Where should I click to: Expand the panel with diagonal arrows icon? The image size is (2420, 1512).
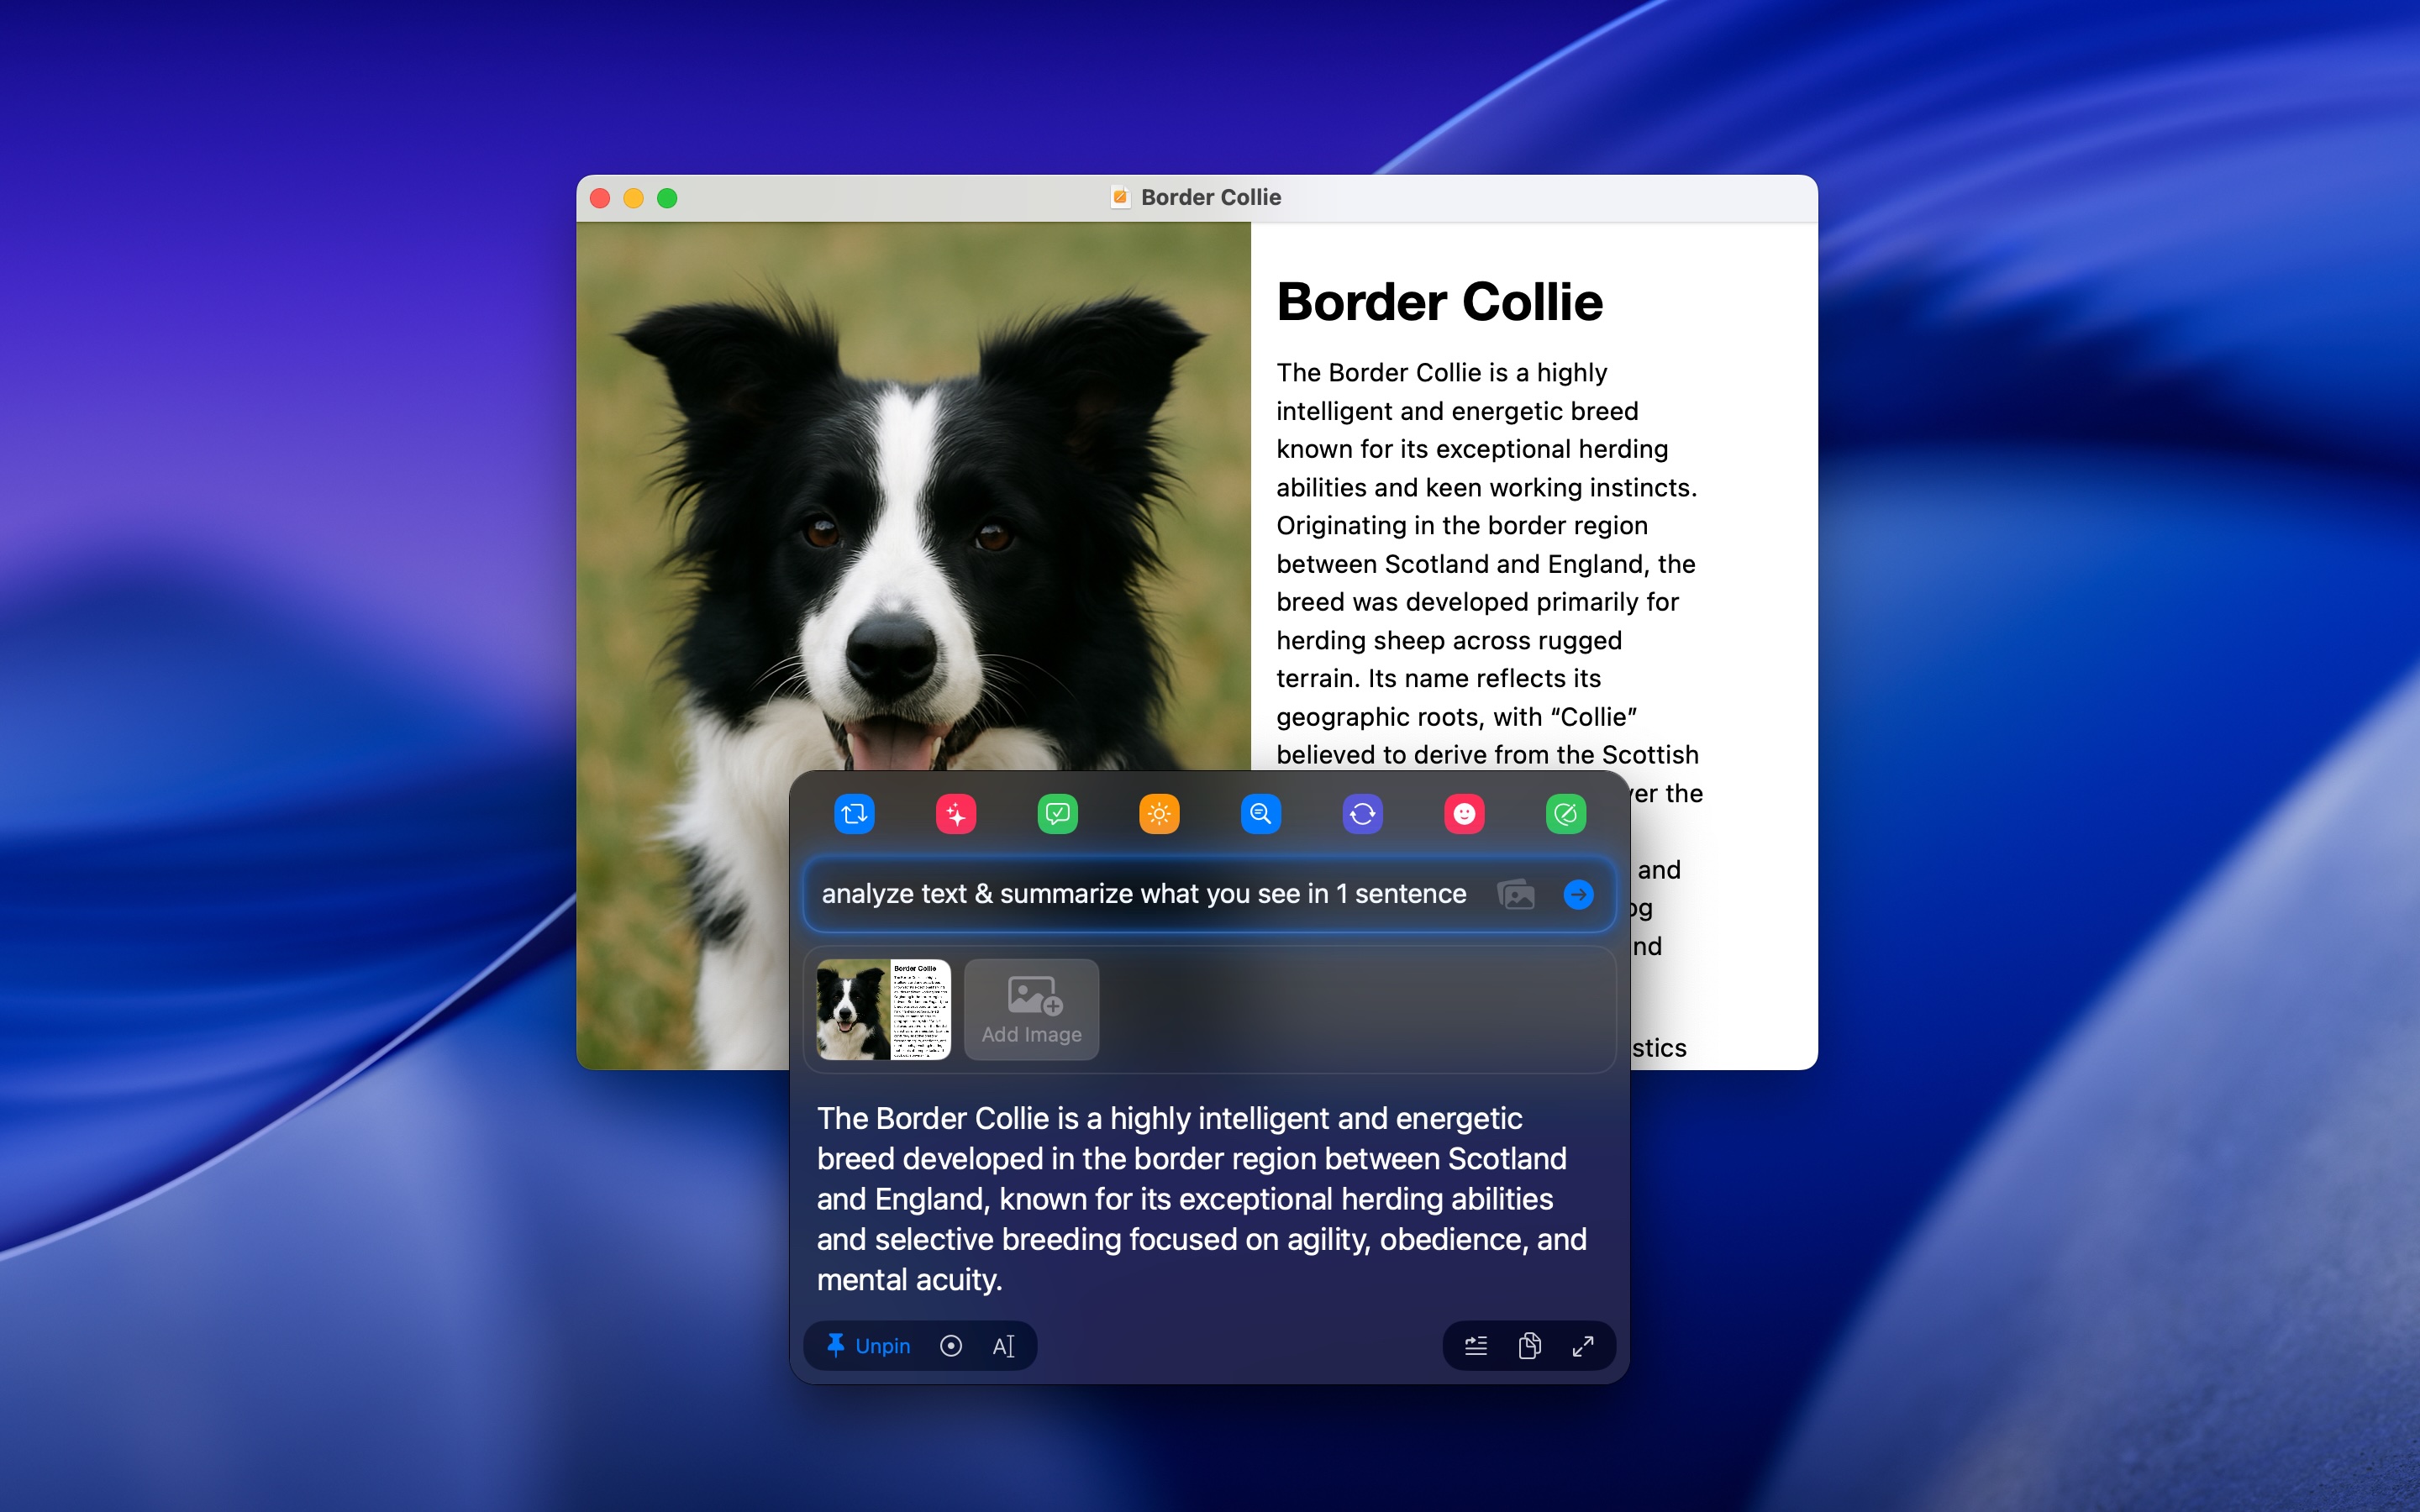click(1583, 1346)
